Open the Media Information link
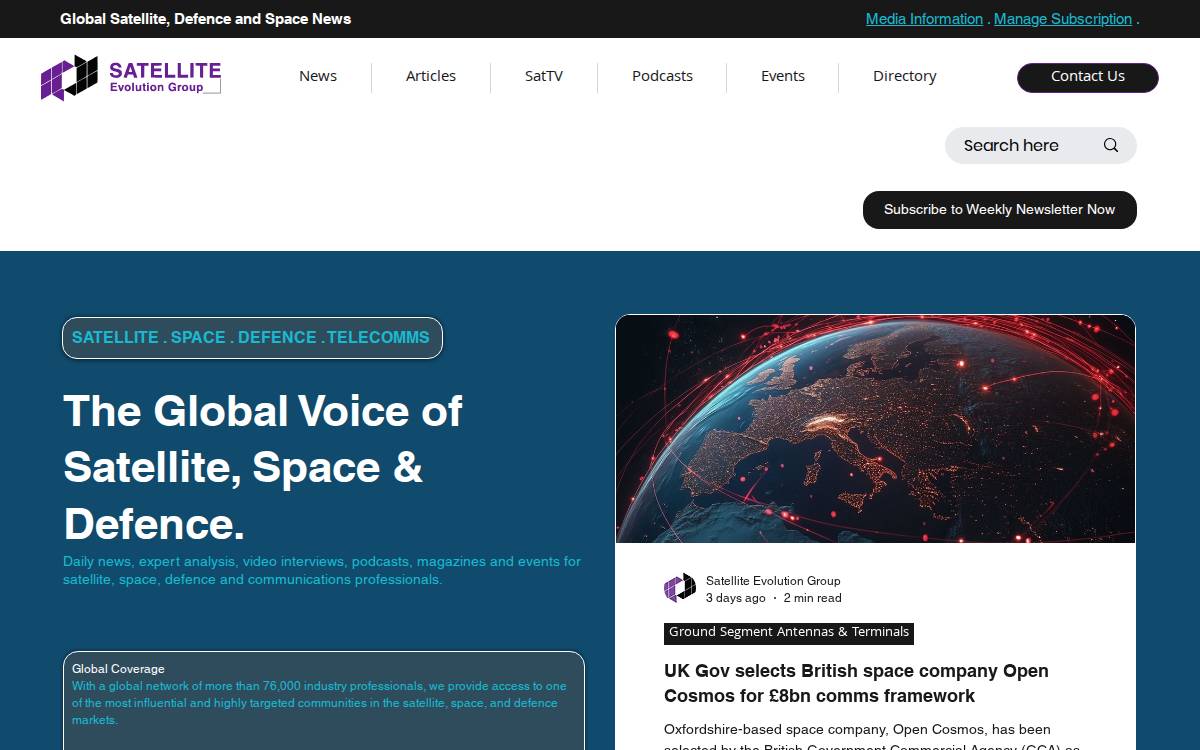Image resolution: width=1200 pixels, height=750 pixels. tap(924, 19)
